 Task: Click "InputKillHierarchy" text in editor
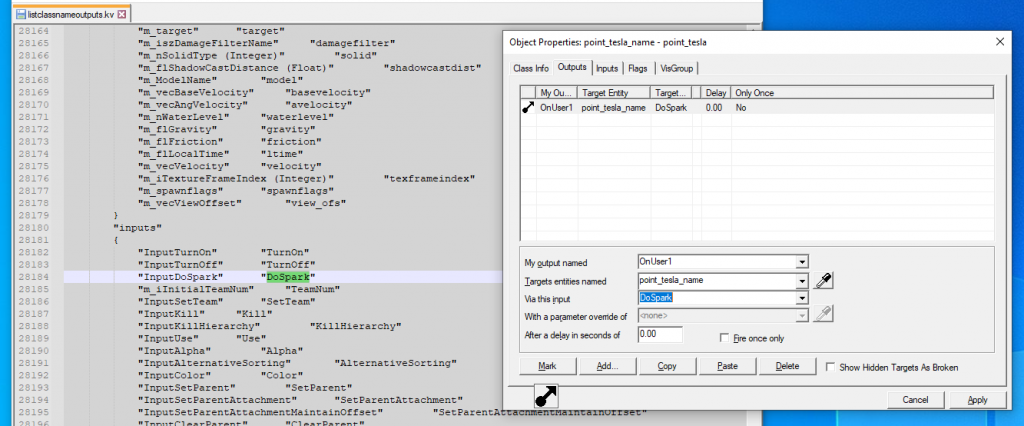pos(199,326)
